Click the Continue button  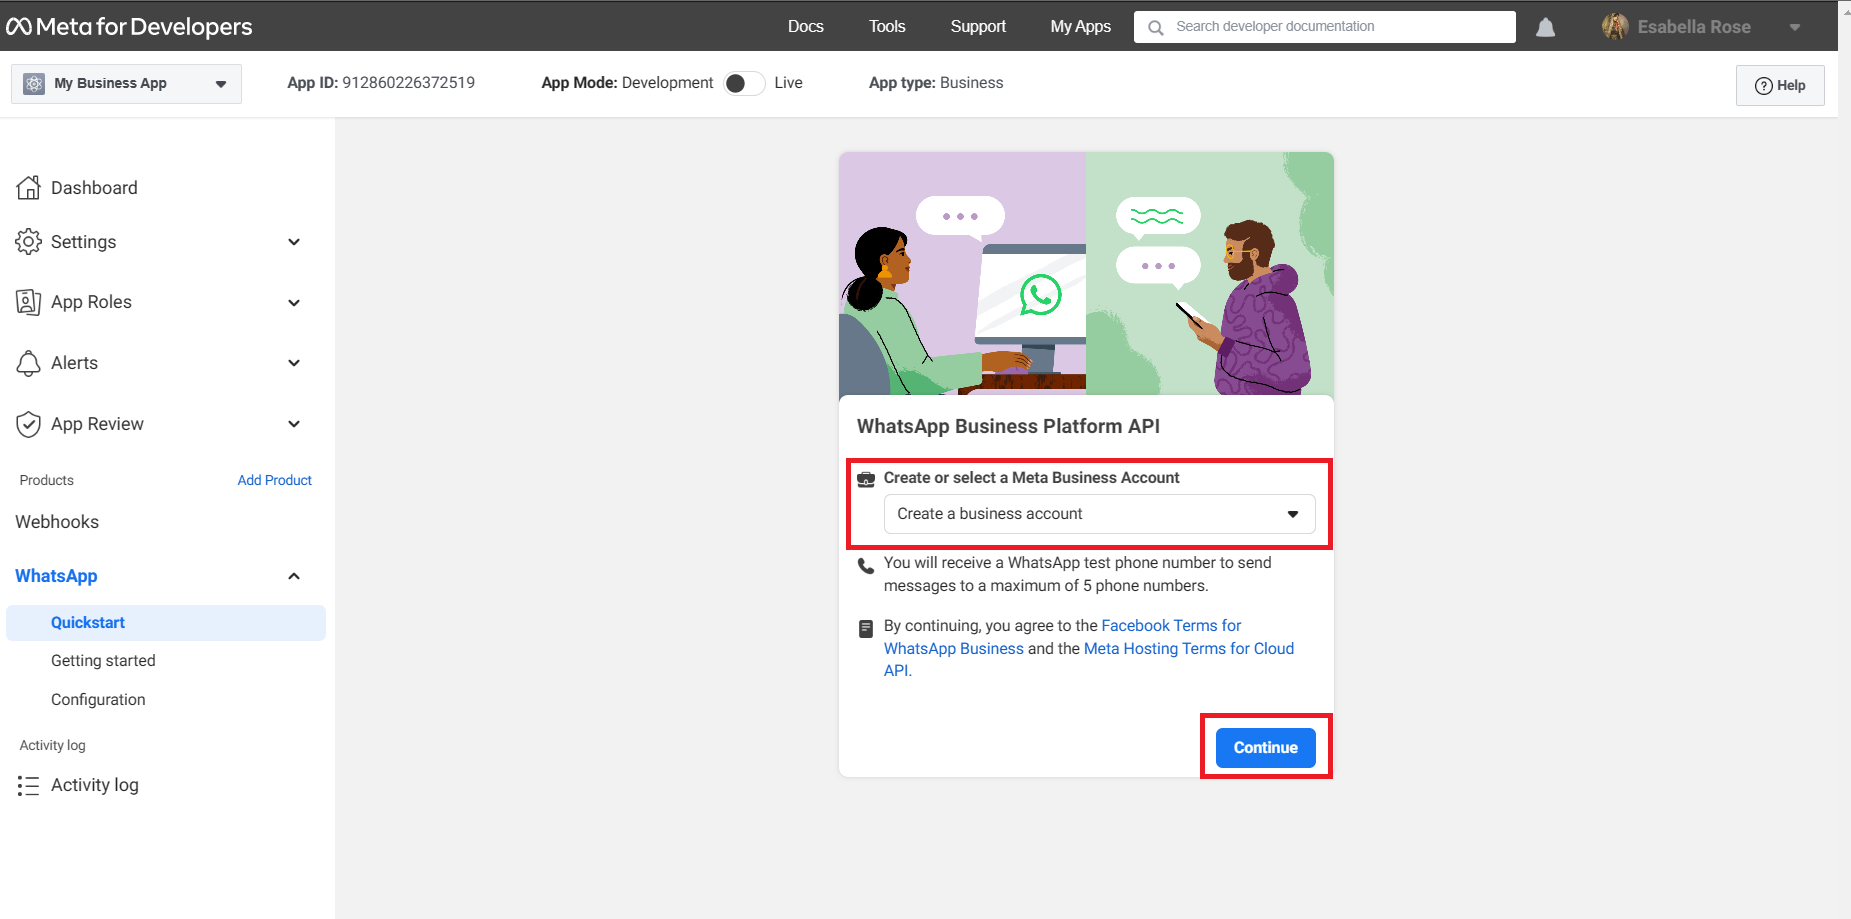pos(1265,748)
